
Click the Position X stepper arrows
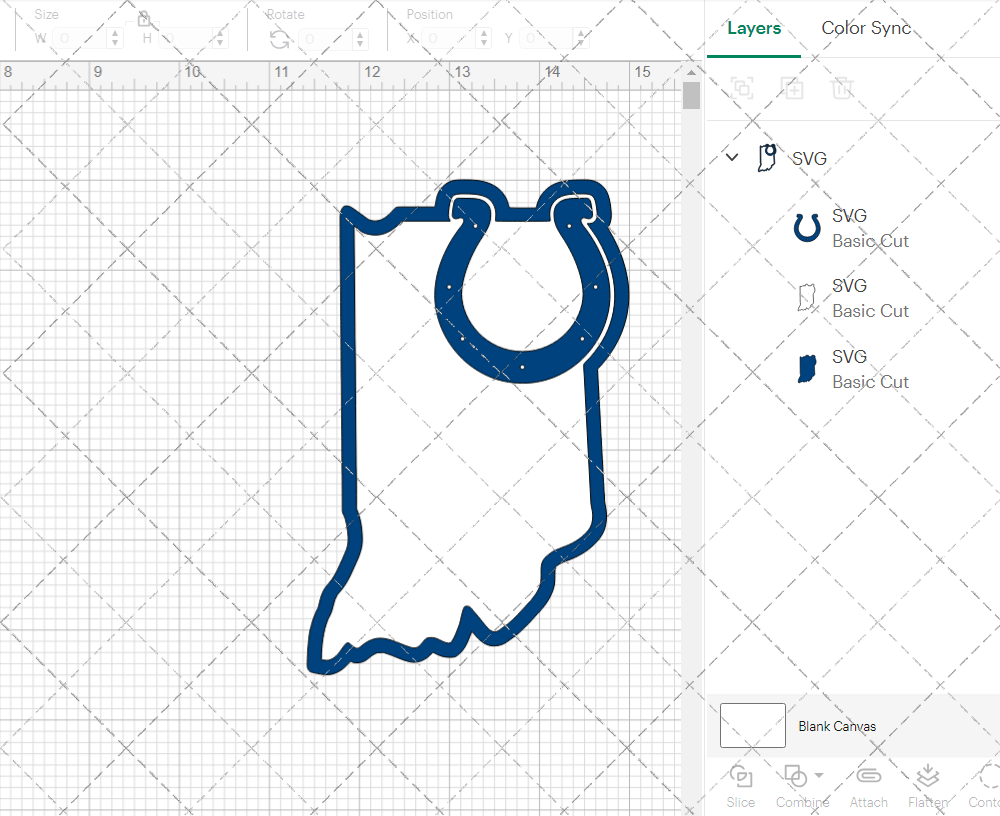coord(485,38)
